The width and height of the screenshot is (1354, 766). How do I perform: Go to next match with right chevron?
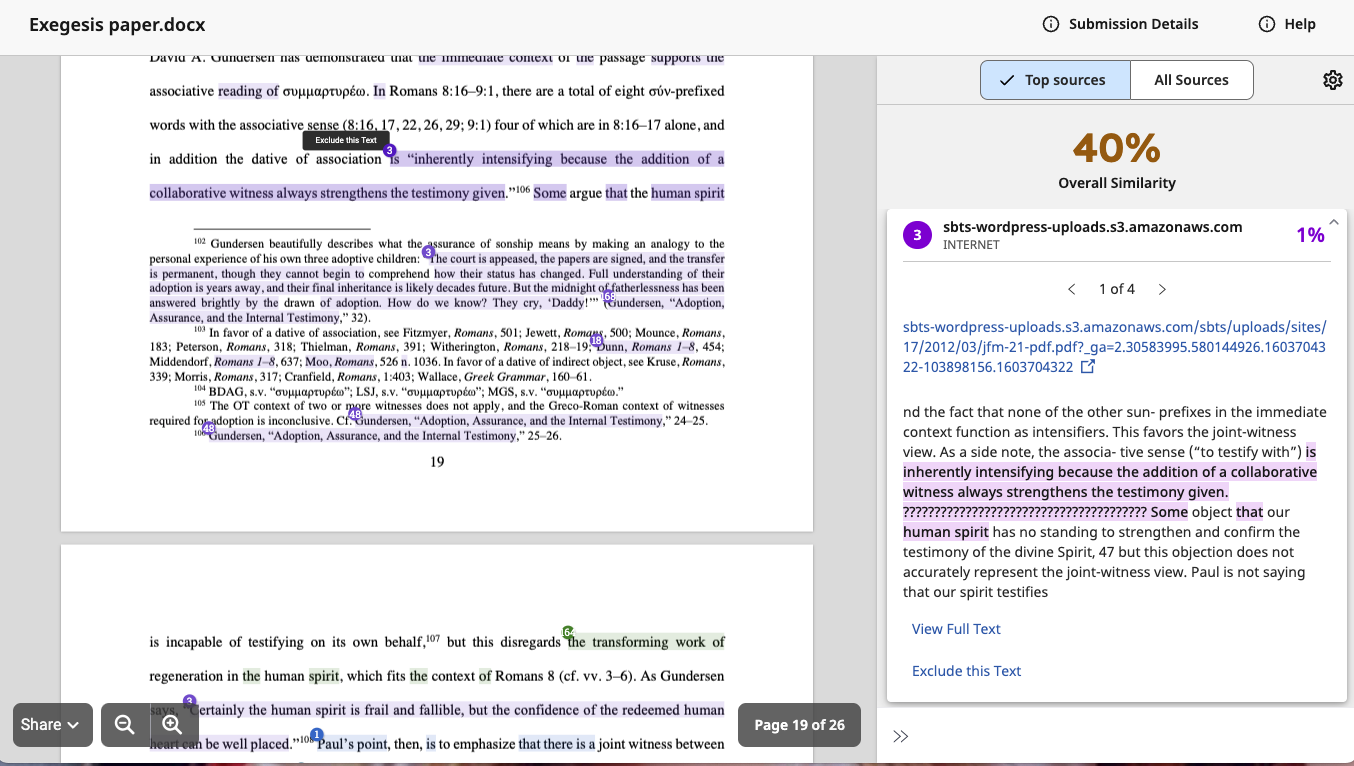click(1162, 289)
